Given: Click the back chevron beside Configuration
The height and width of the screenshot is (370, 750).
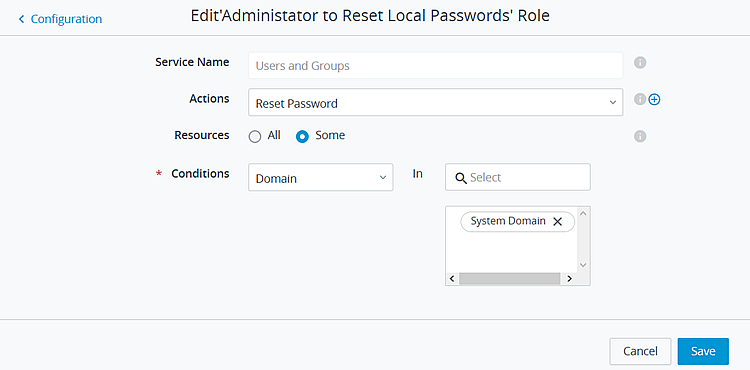Looking at the screenshot, I should 21,19.
